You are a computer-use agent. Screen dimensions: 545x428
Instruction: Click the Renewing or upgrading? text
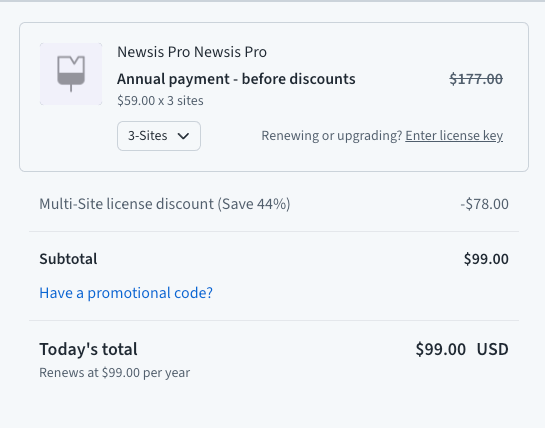click(x=332, y=136)
